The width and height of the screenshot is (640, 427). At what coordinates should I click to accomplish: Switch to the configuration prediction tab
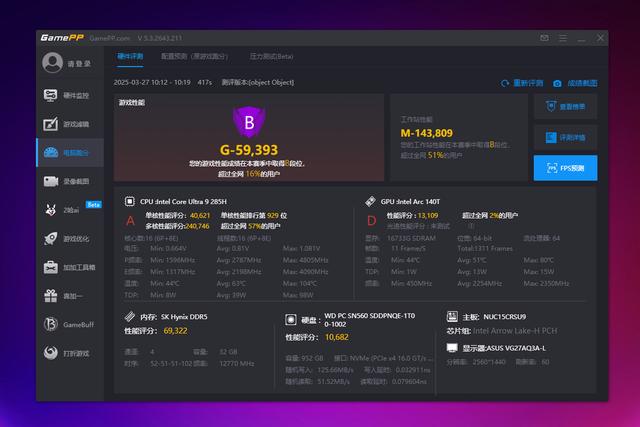(x=194, y=56)
